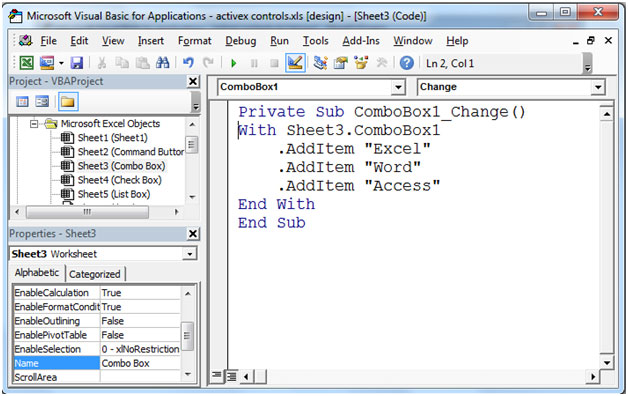The height and width of the screenshot is (396, 628).
Task: Click the Name property value field
Action: point(140,363)
